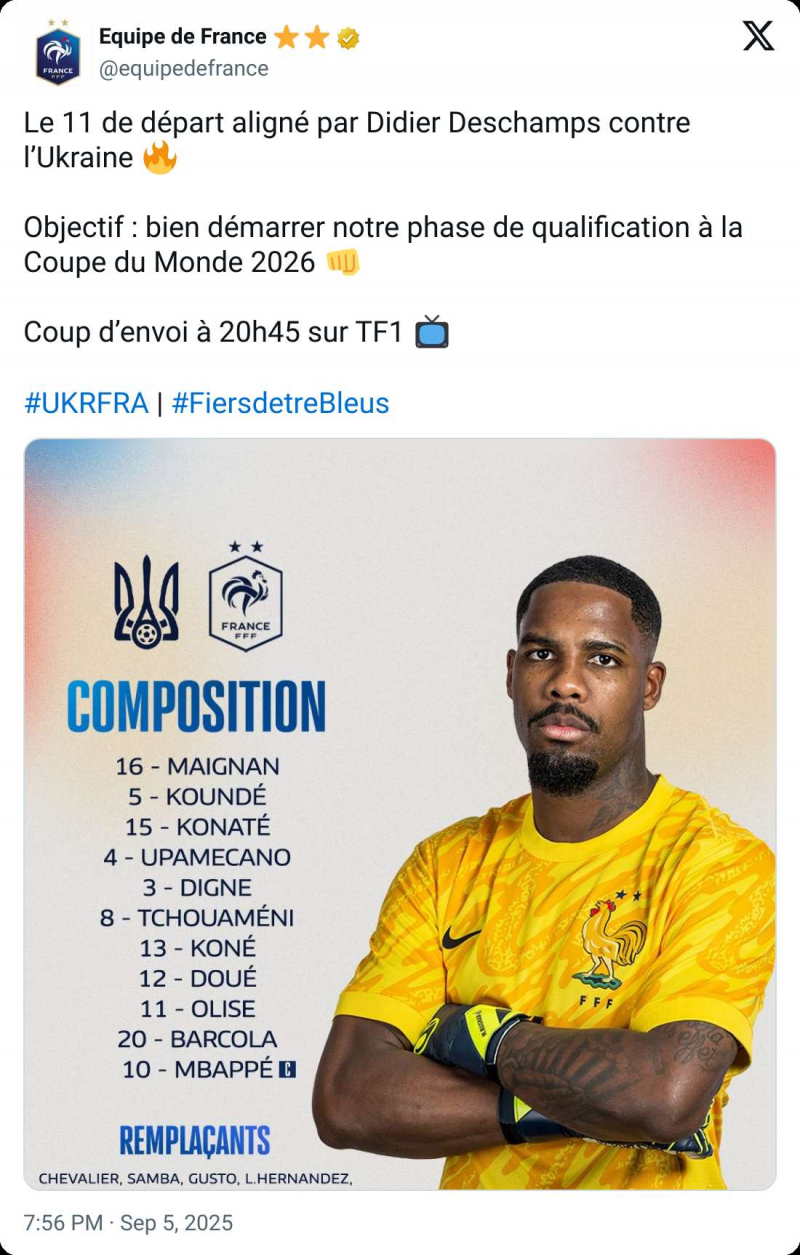Click the rooster emblem on the yellow jersey

[610, 943]
